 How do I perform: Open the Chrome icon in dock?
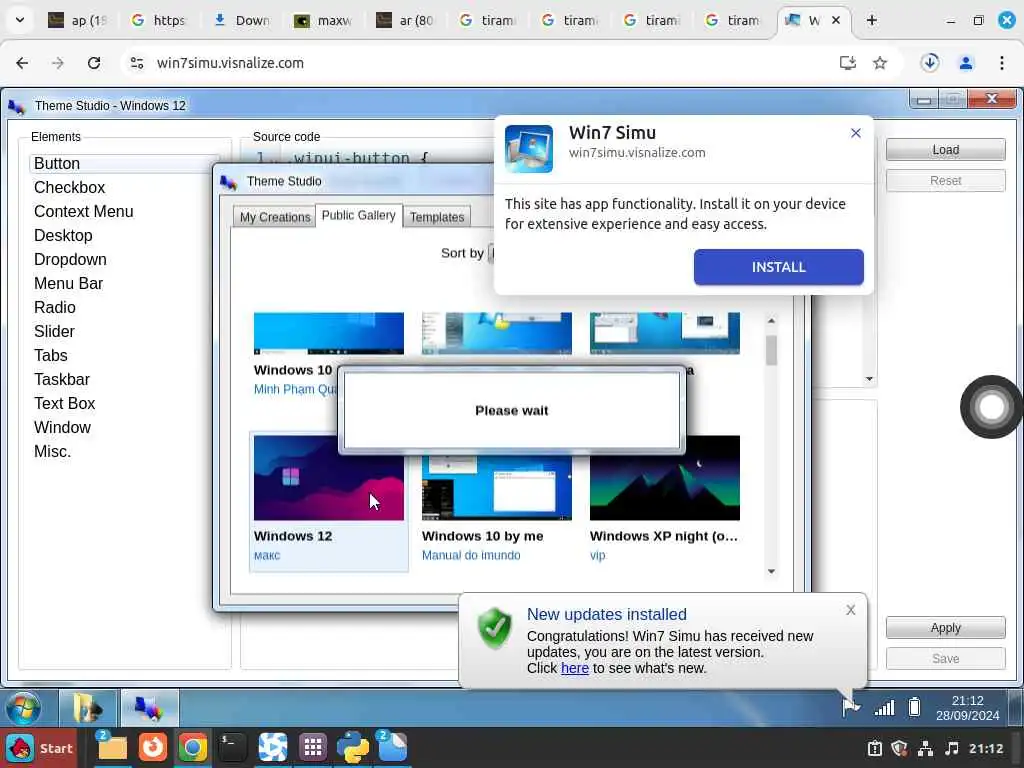[x=193, y=748]
